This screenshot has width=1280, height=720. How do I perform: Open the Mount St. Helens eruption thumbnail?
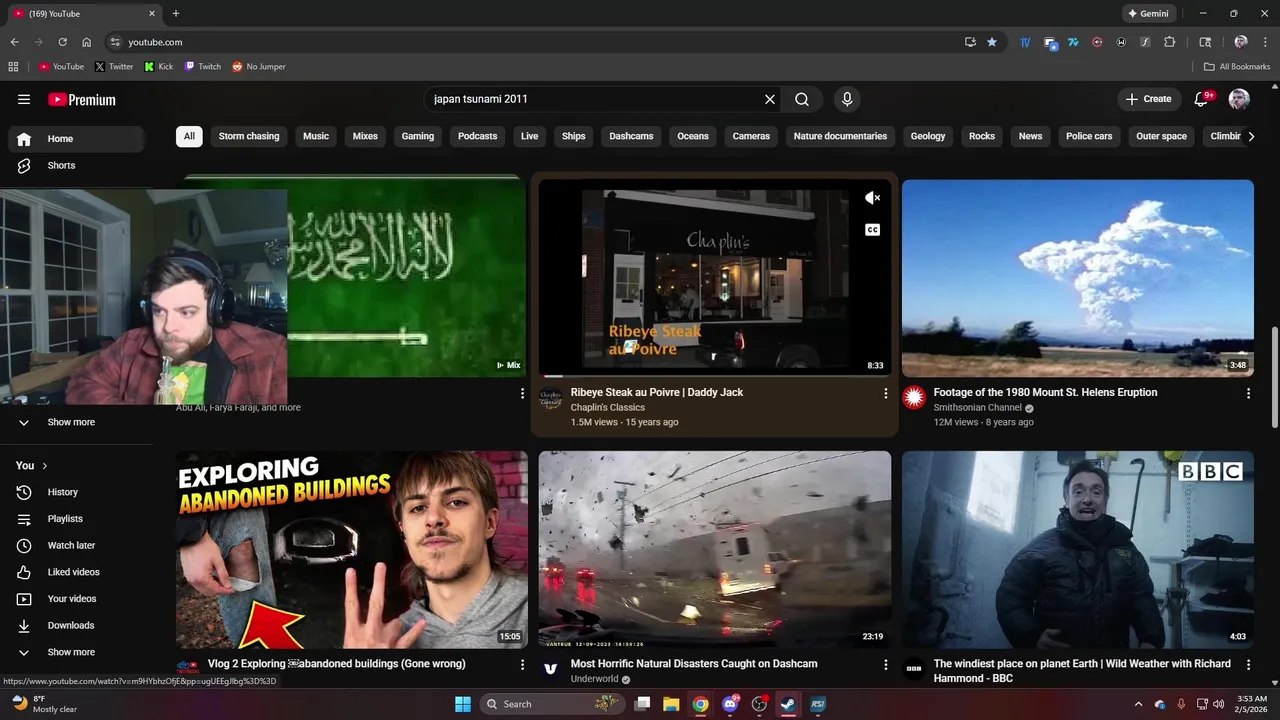tap(1078, 278)
